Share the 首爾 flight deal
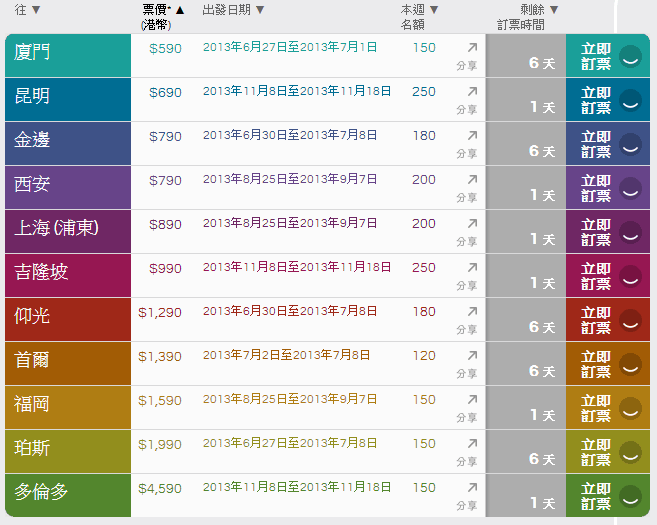Screen dimensions: 657x525 [x=472, y=355]
